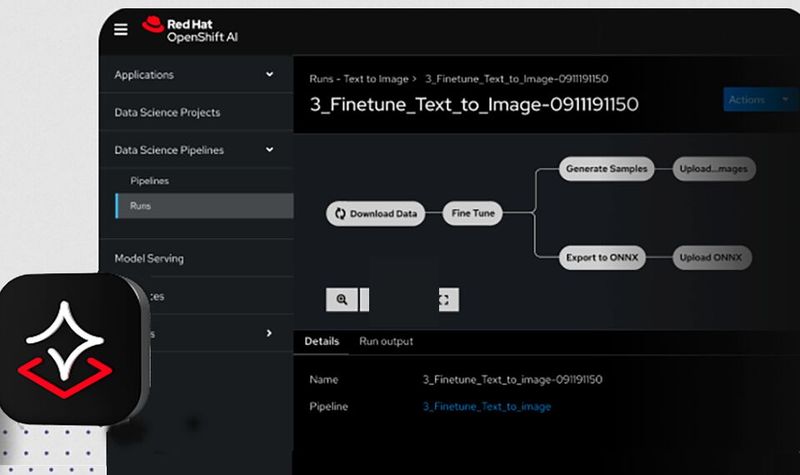Switch to the Run output tab
The width and height of the screenshot is (800, 475).
point(386,342)
